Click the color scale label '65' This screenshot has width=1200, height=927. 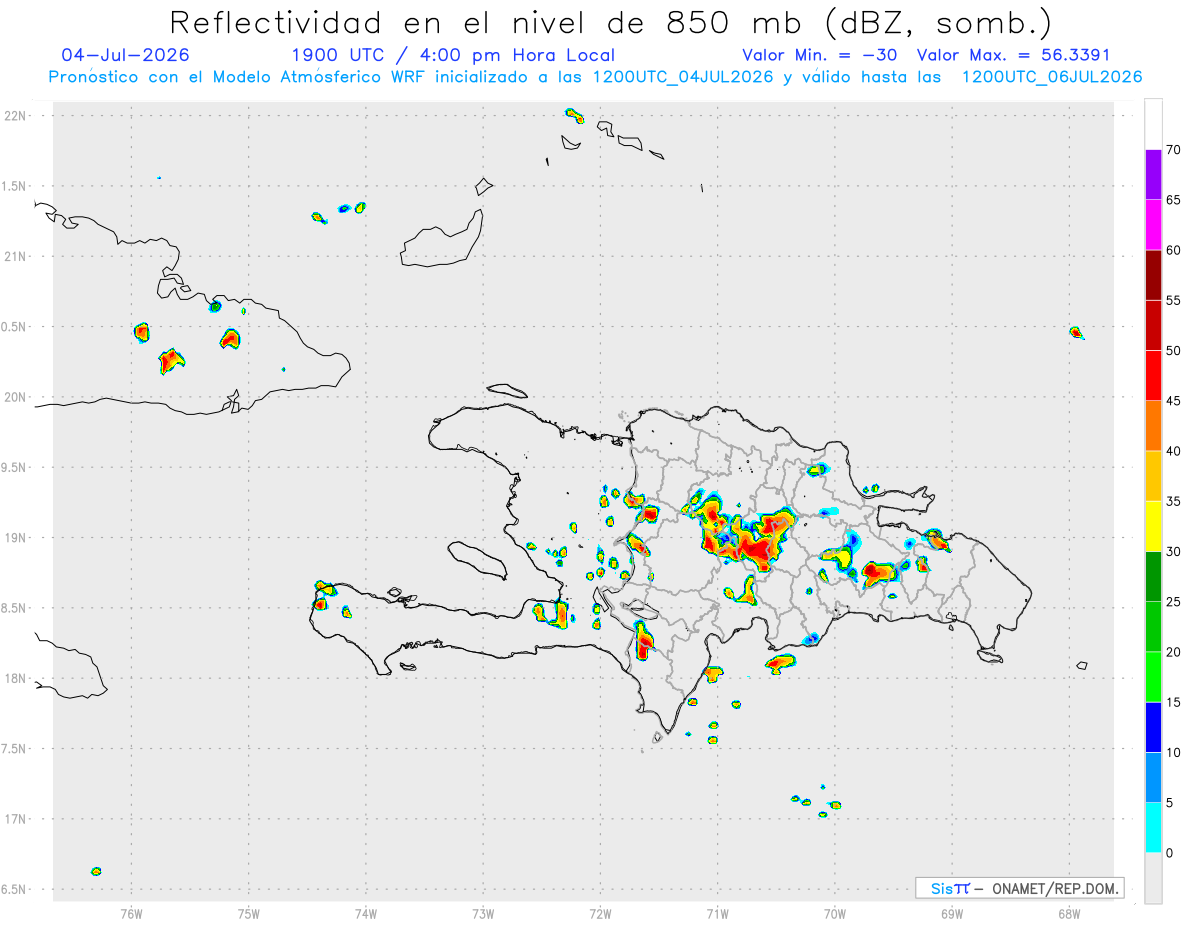coord(1174,199)
